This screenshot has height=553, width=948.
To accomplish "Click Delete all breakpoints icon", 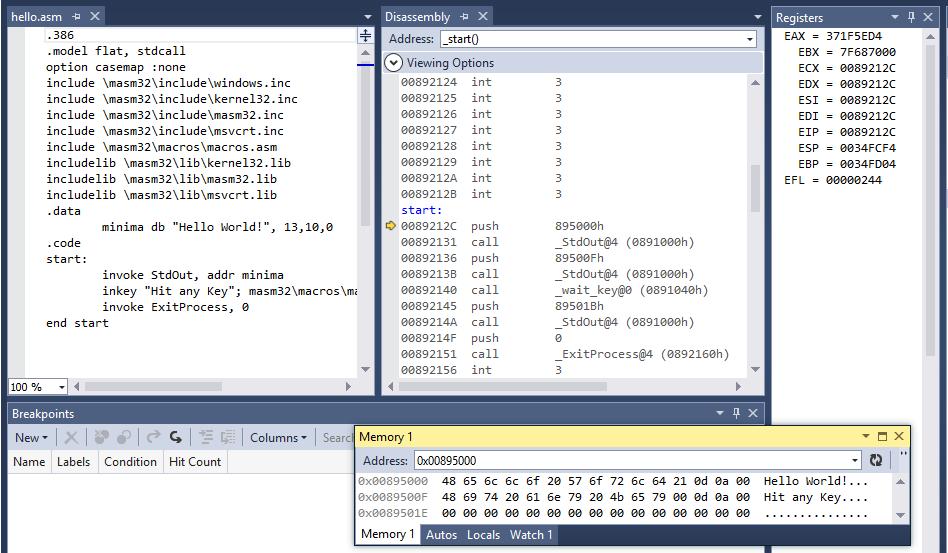I will click(x=101, y=438).
